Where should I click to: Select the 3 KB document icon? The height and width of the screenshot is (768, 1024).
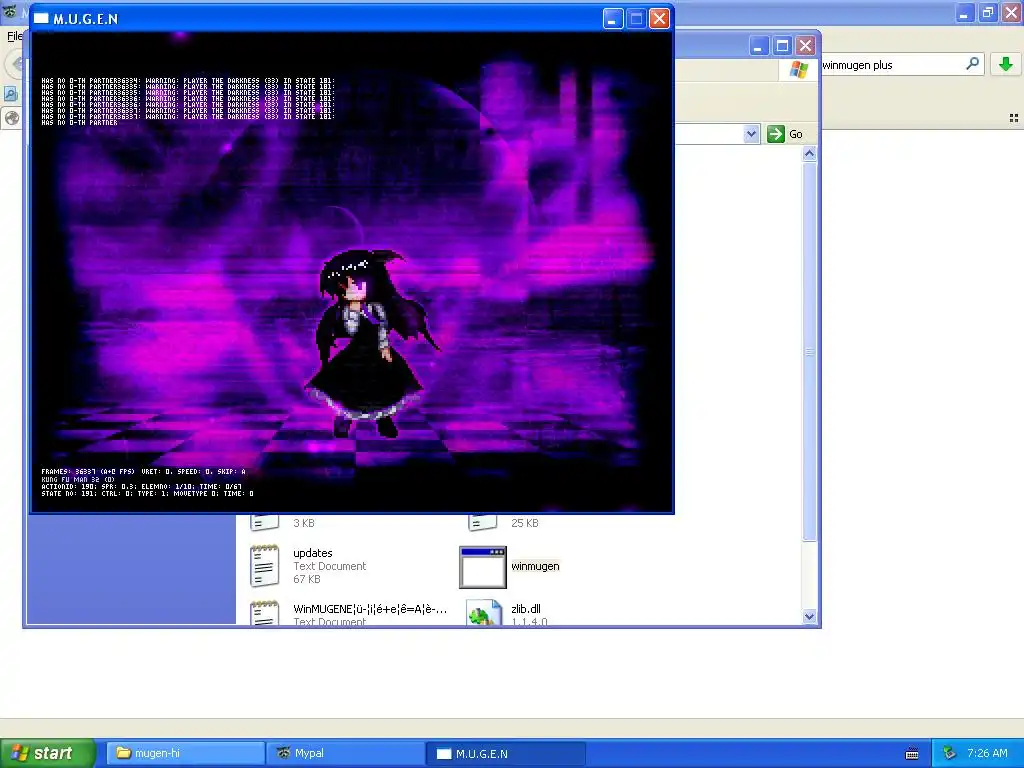tap(264, 522)
